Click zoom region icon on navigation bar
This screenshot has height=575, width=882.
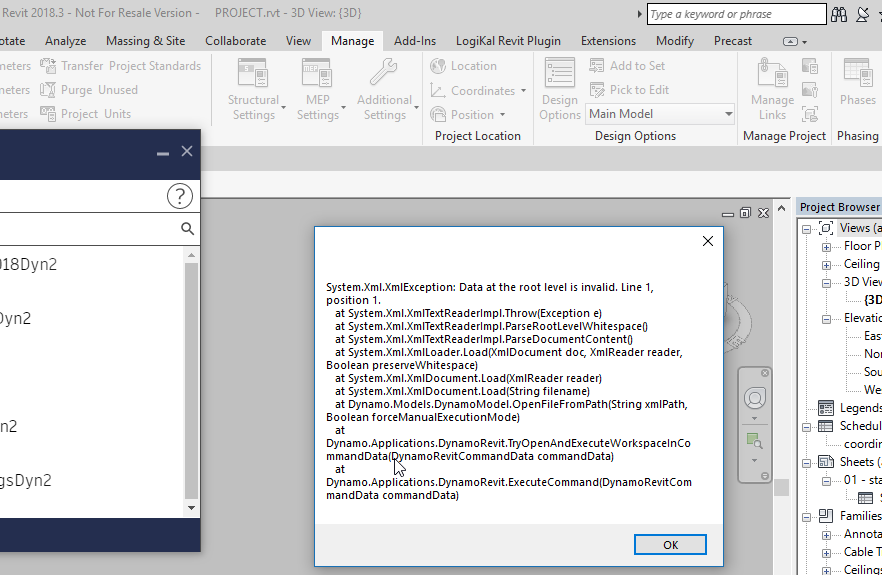coord(754,441)
